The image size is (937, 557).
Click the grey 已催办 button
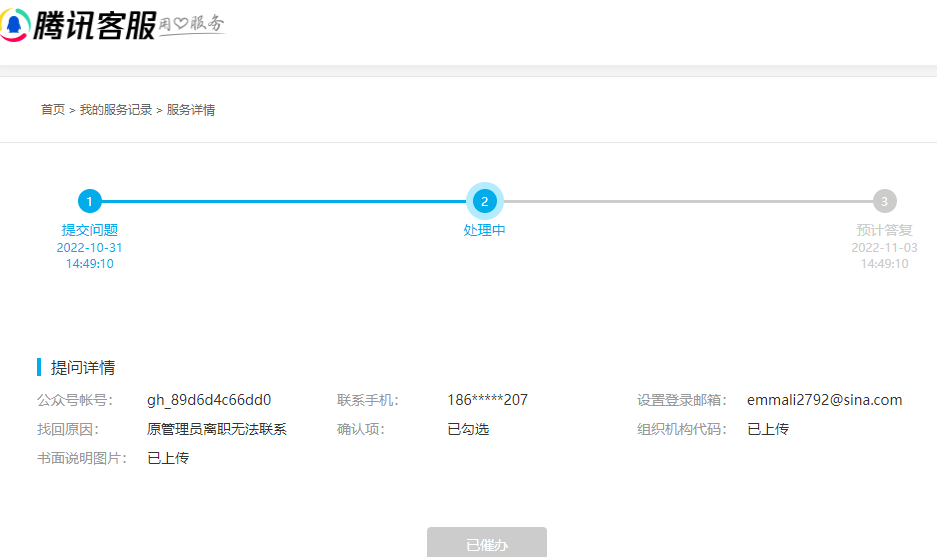[487, 542]
